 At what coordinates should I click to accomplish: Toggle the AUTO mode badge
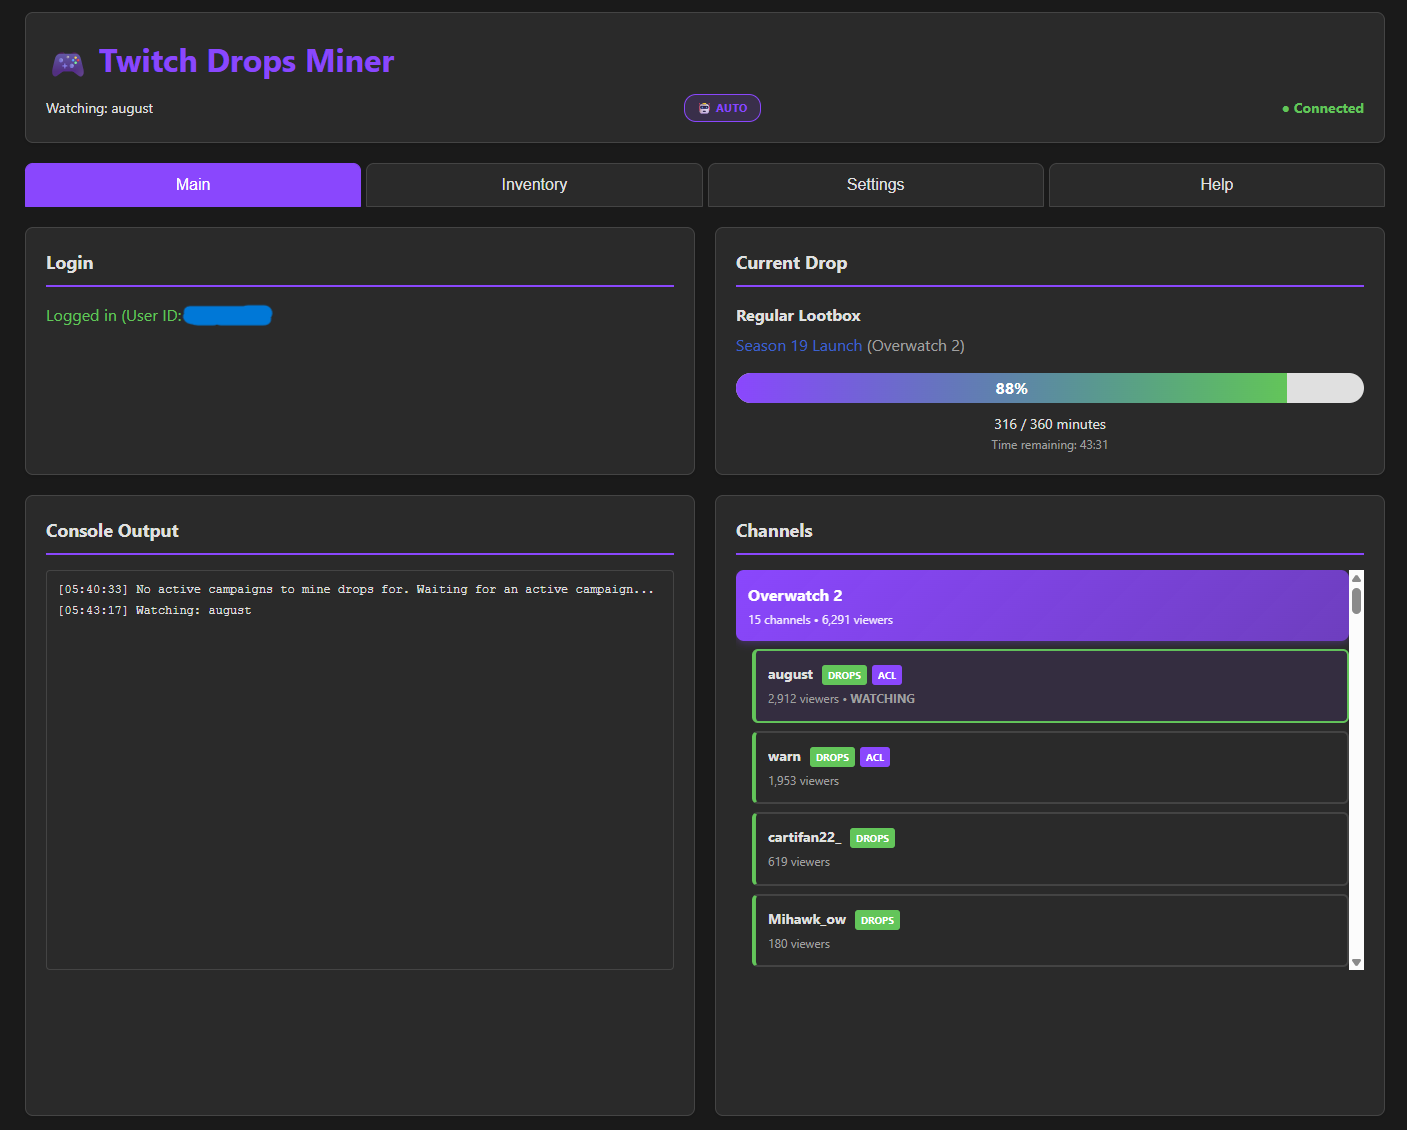coord(722,108)
